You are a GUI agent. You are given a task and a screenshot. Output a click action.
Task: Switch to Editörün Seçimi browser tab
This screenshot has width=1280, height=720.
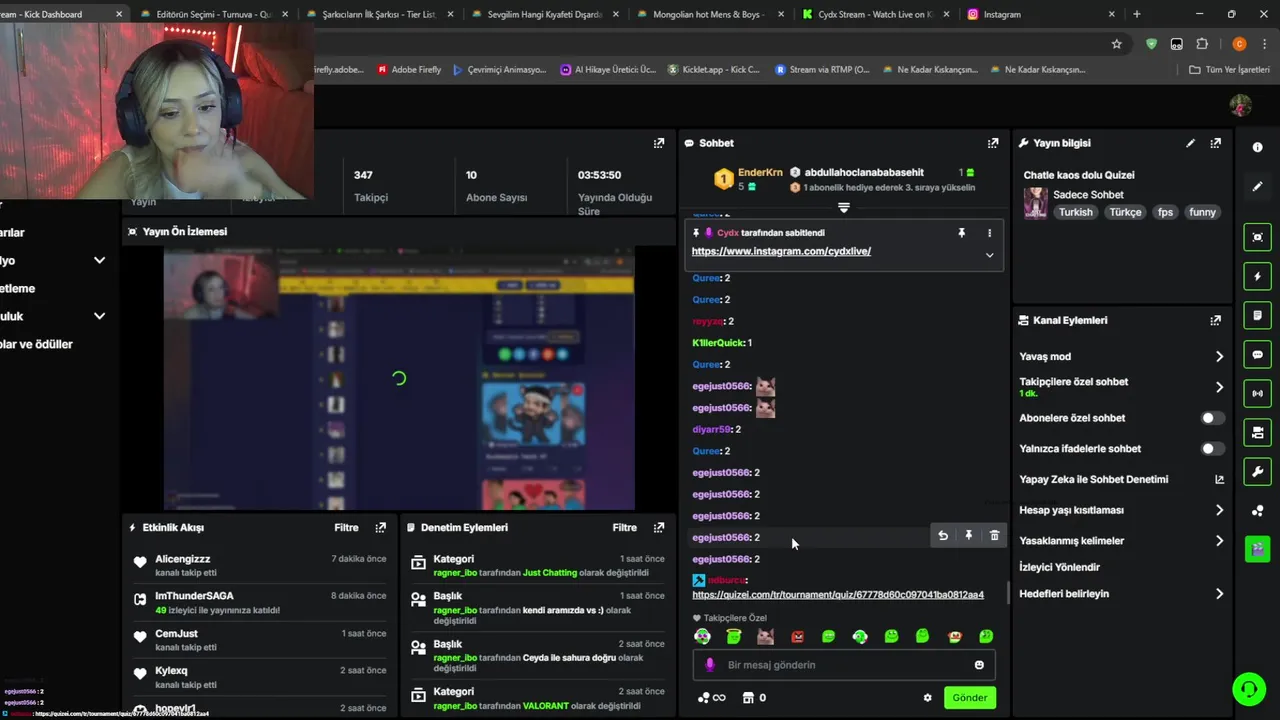214,14
